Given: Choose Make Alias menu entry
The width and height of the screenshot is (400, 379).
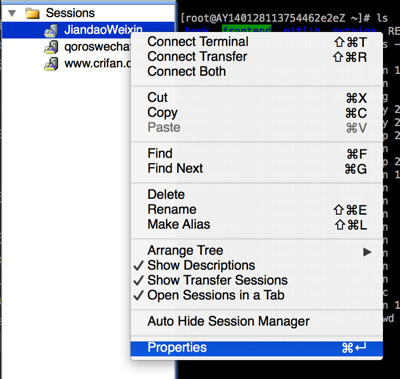Looking at the screenshot, I should (257, 224).
